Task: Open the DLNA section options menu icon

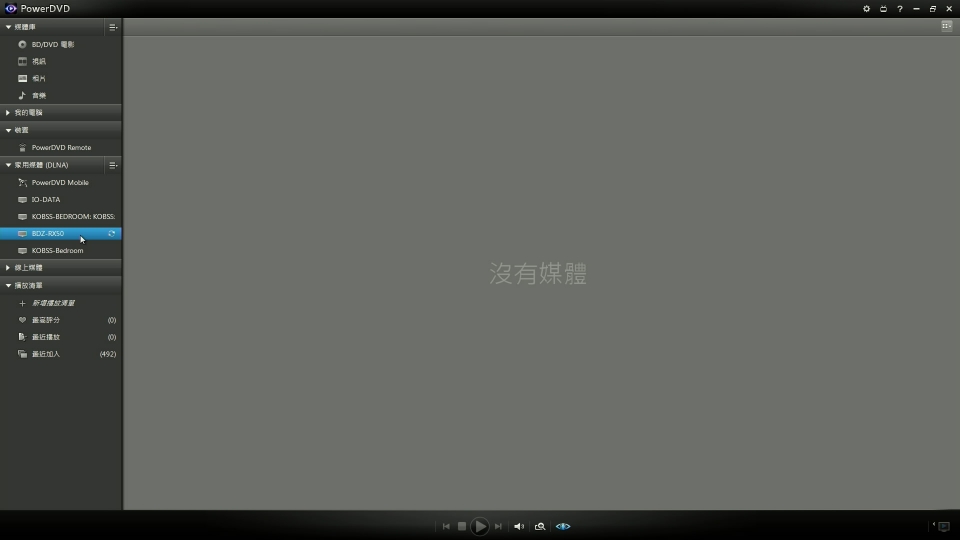Action: [113, 165]
